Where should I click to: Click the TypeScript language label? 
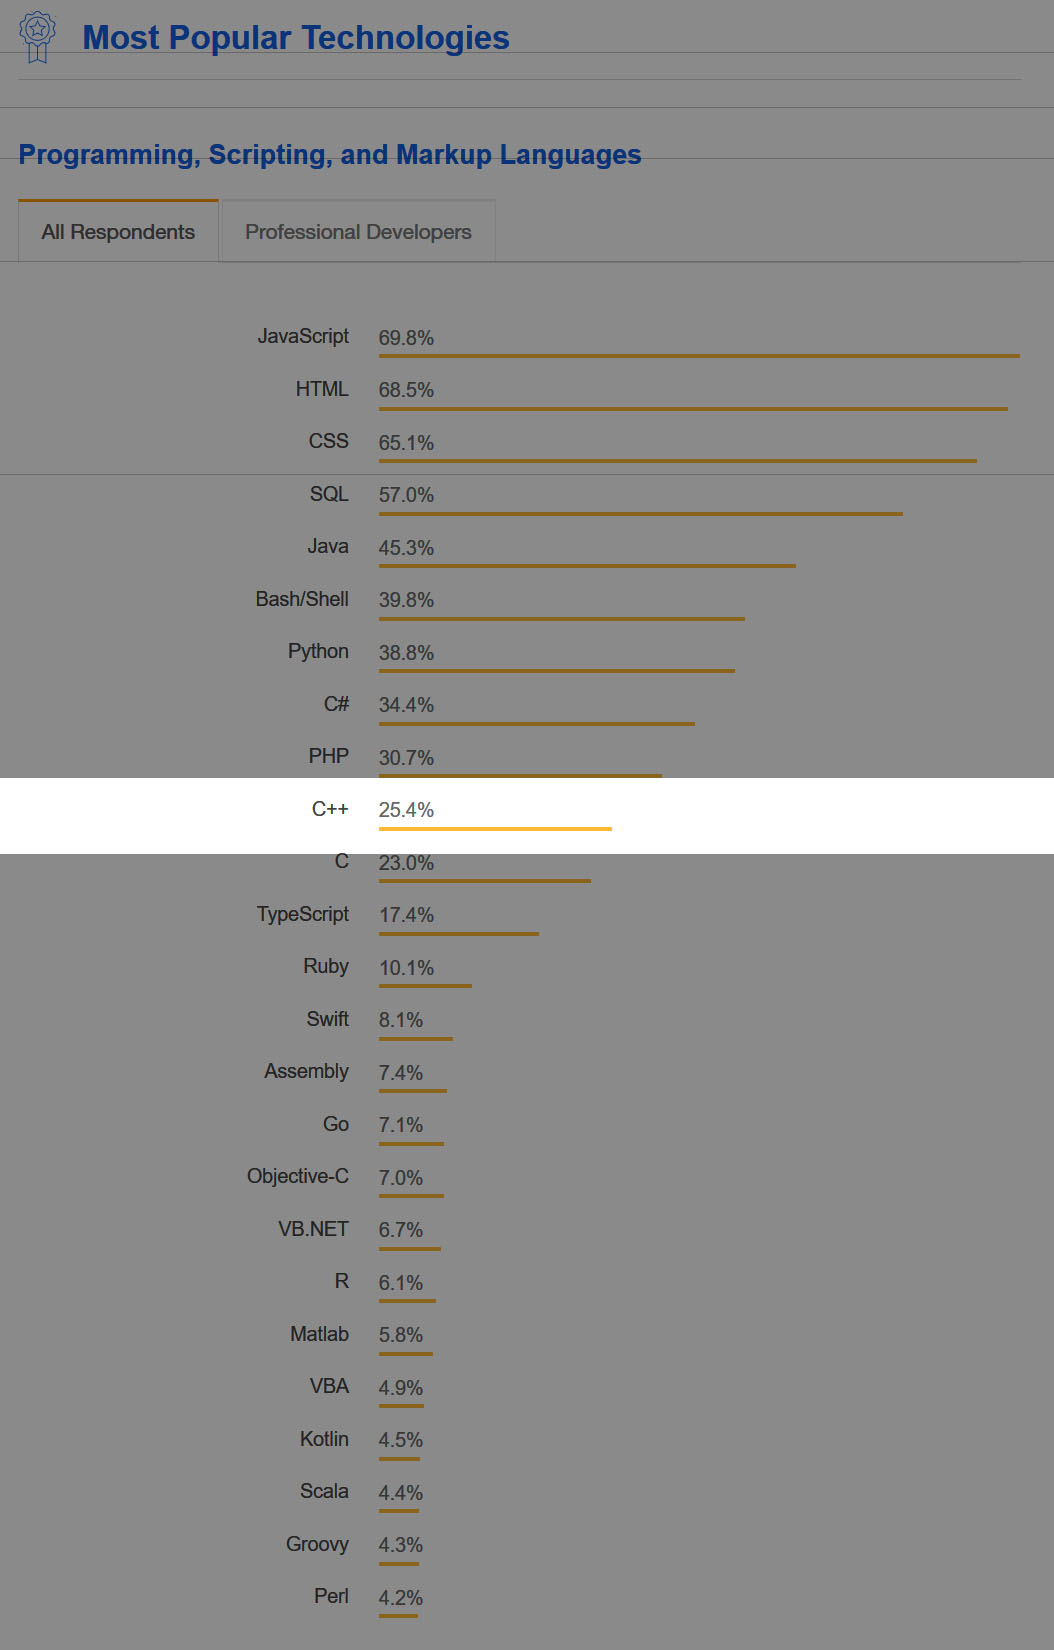[303, 914]
